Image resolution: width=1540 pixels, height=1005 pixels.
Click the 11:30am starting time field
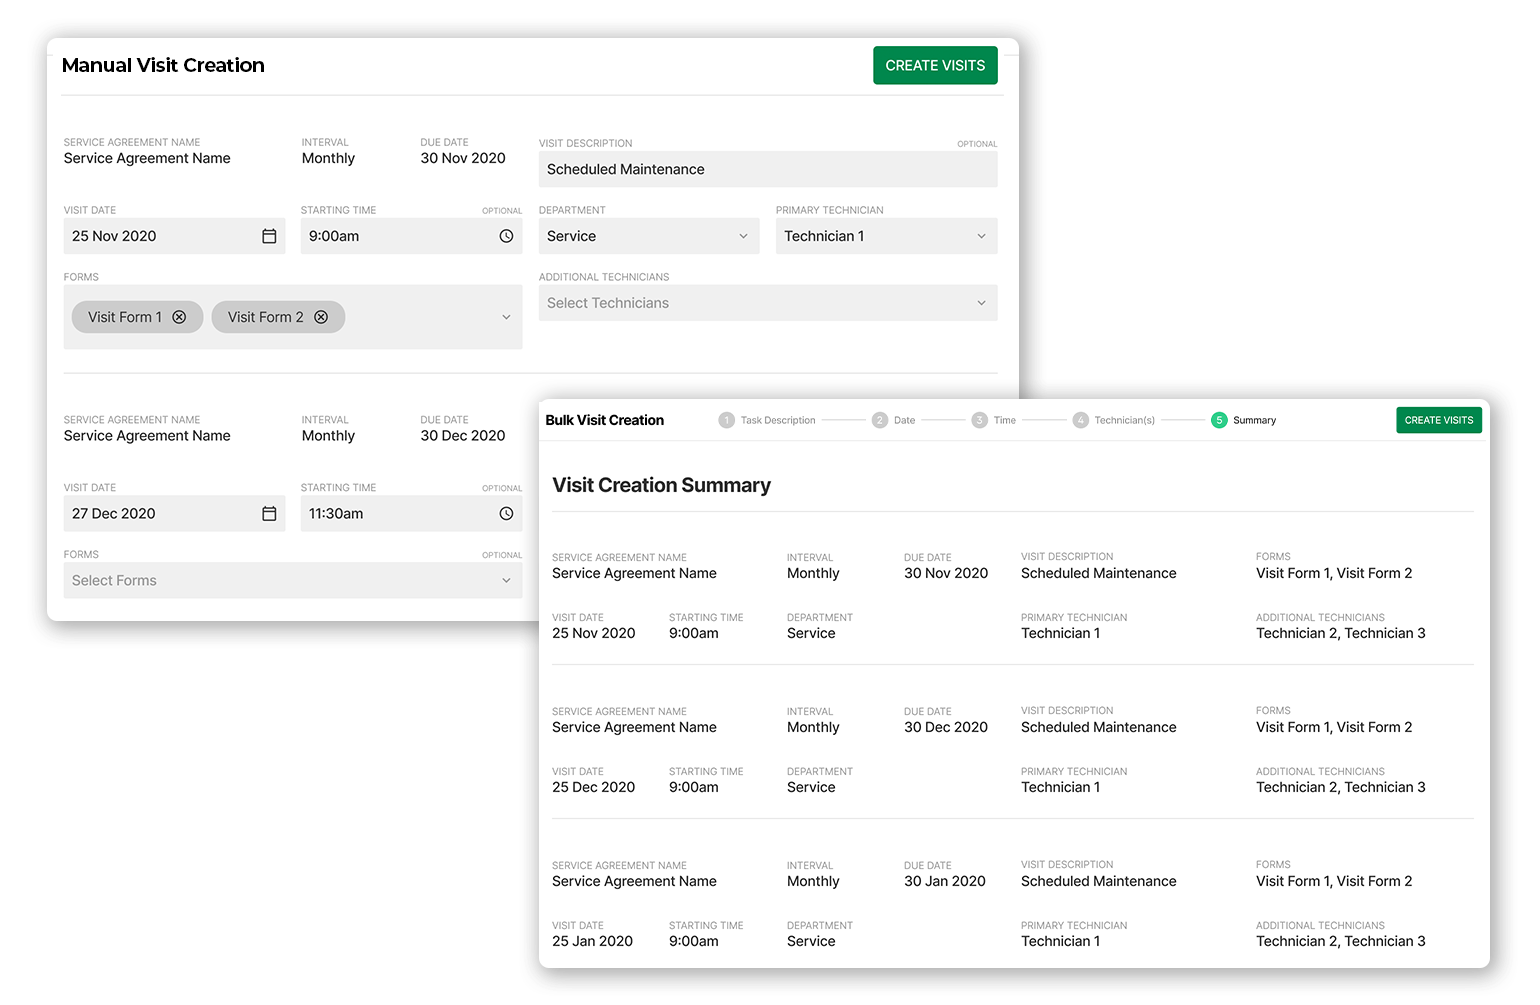click(x=411, y=513)
